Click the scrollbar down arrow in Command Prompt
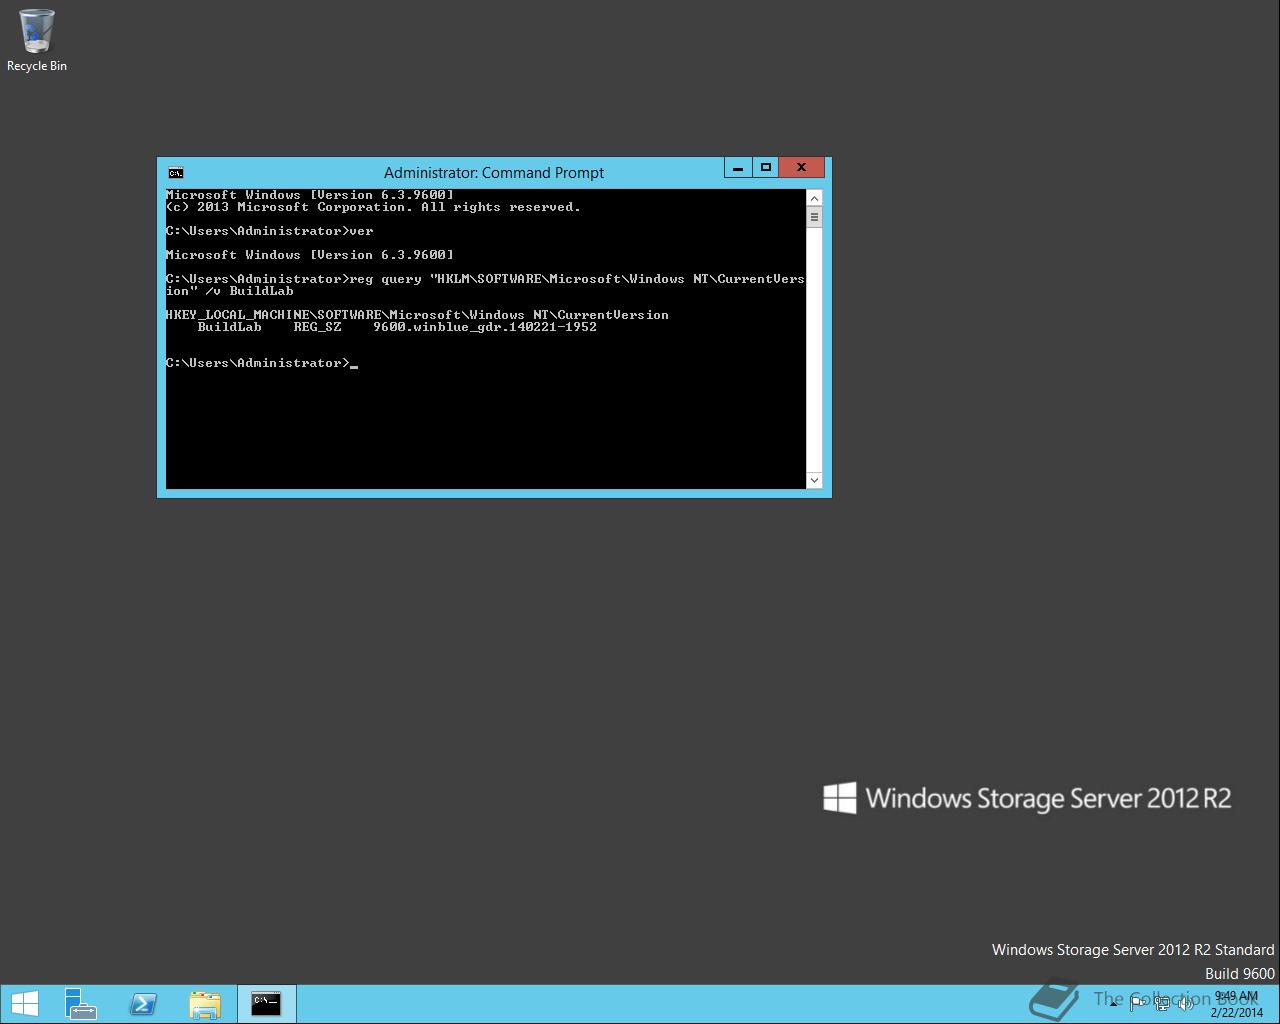The height and width of the screenshot is (1024, 1280). tap(814, 480)
